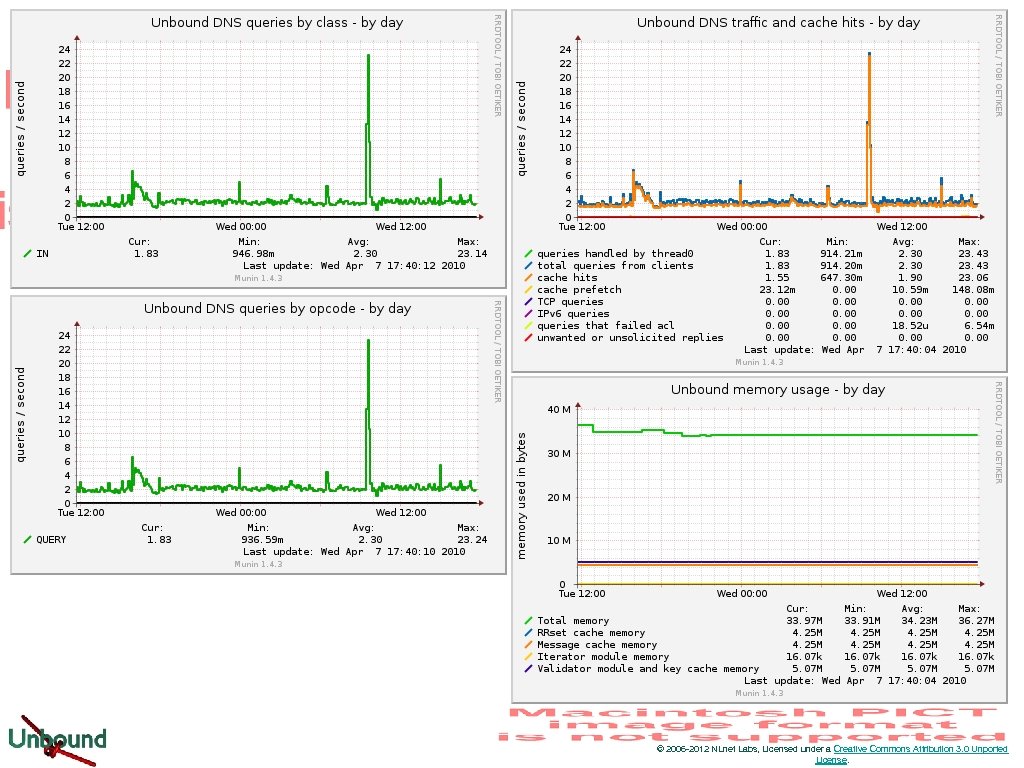This screenshot has height=768, width=1024.
Task: Click the title 'Unbound DNS queries by opcode - by day'
Action: [x=278, y=309]
